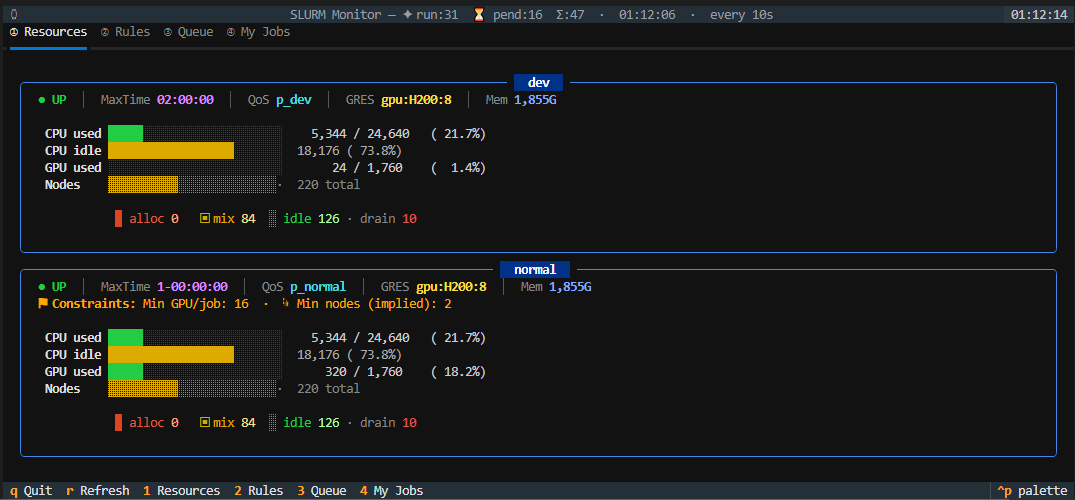Click dev panel CPU idle yellow bar

coord(171,151)
